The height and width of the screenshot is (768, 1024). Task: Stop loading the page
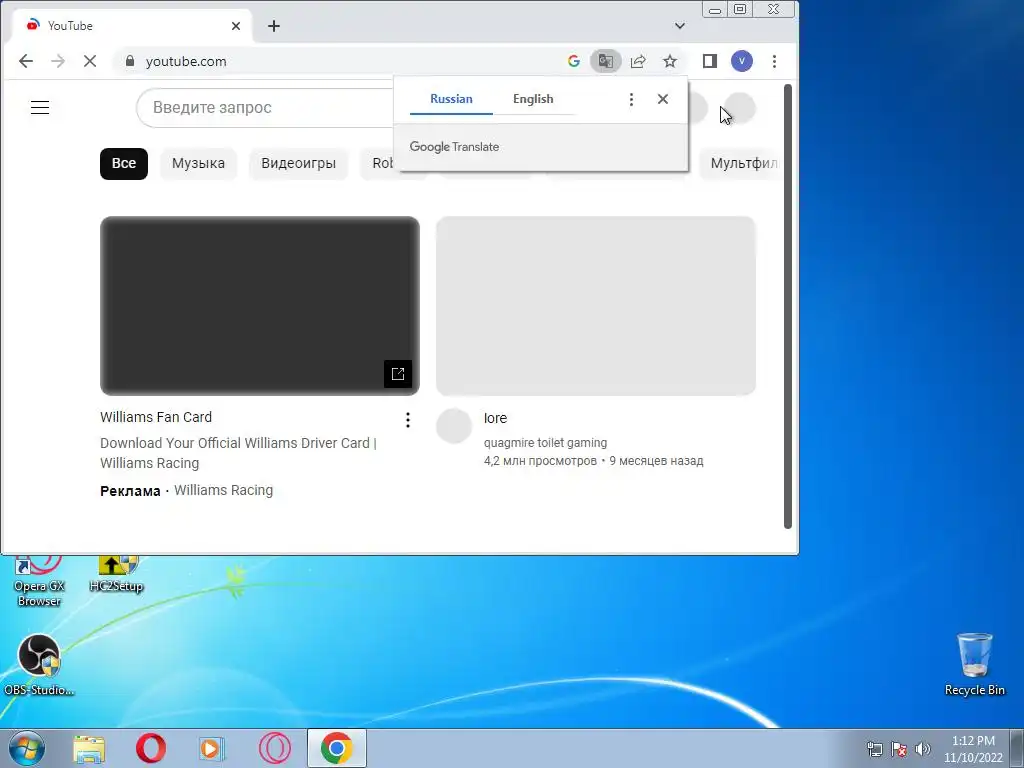point(90,61)
